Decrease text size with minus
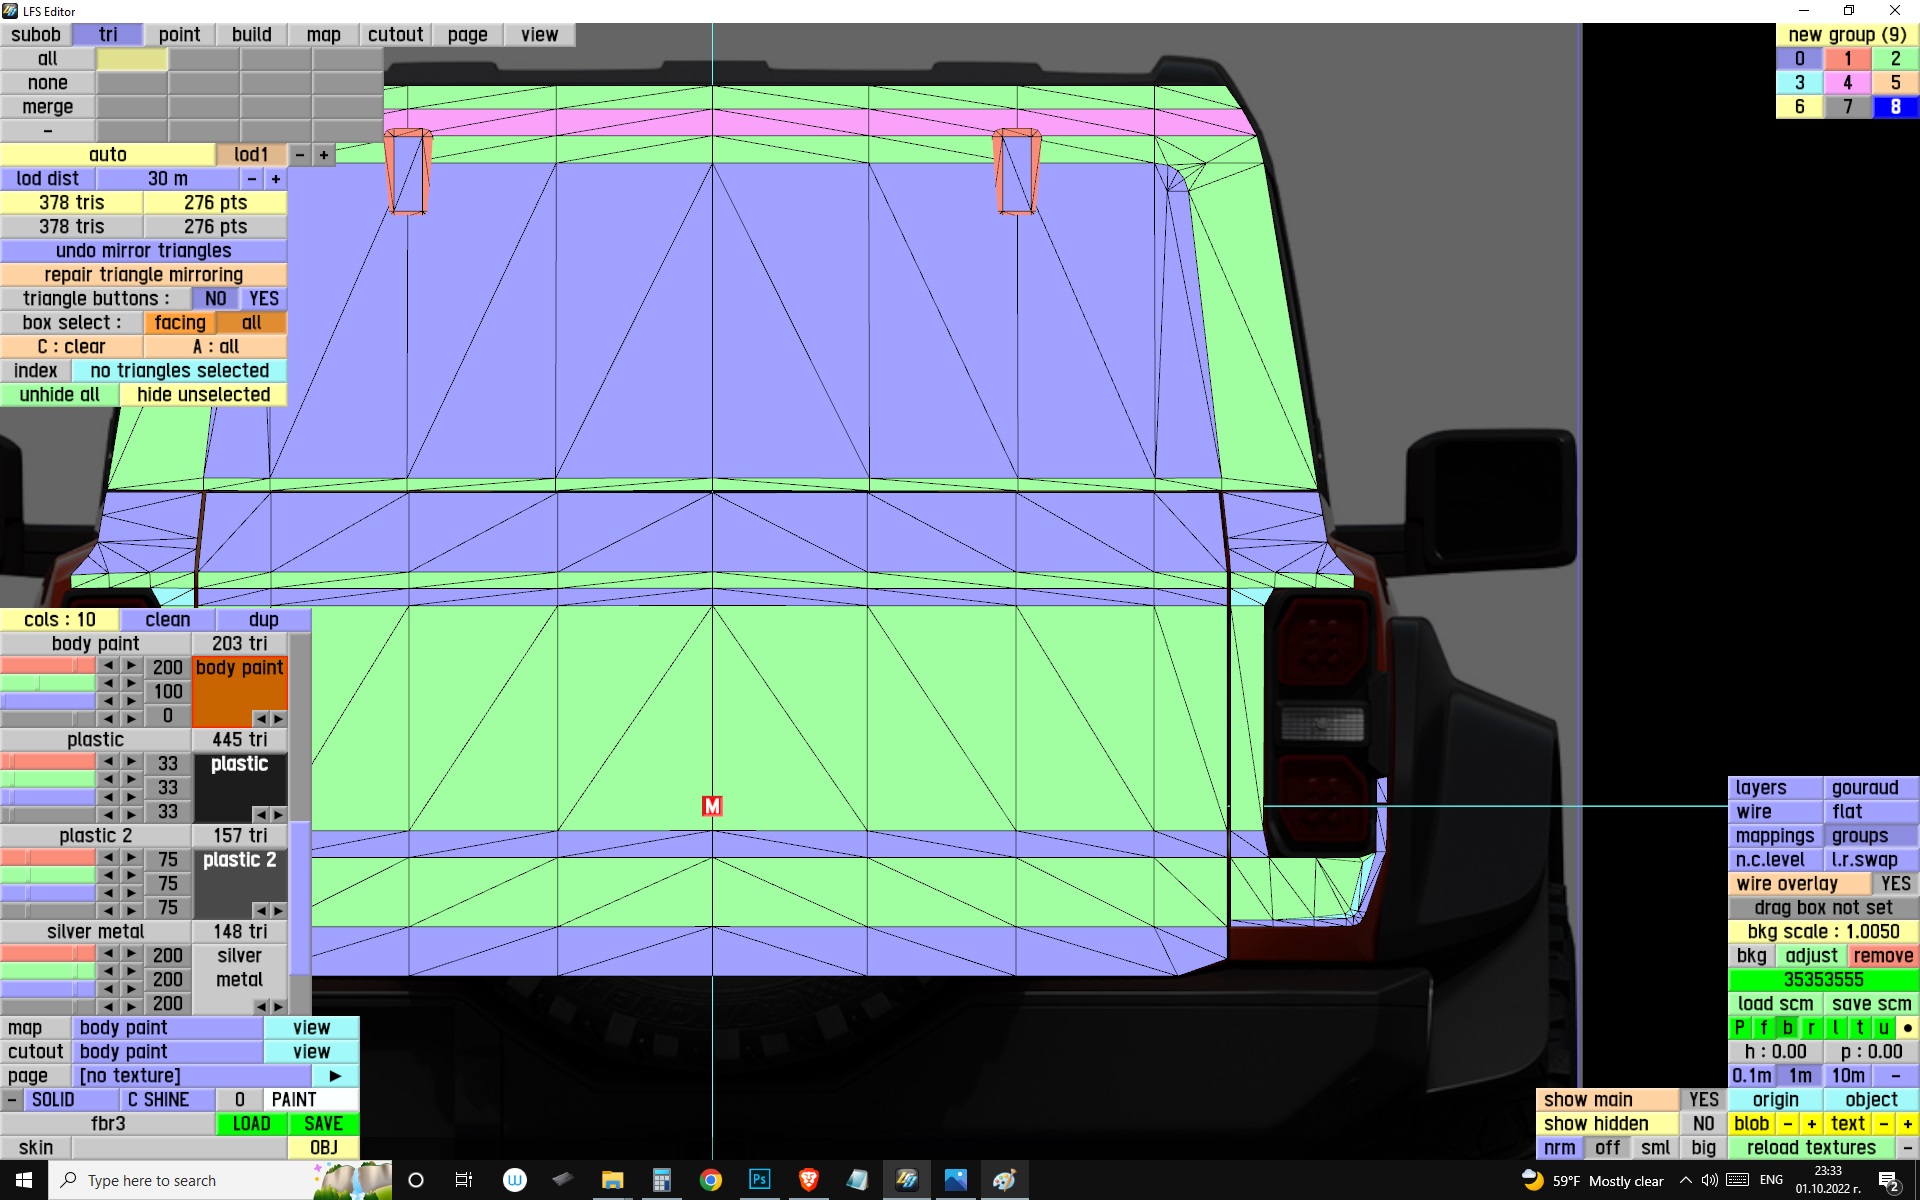 click(x=1883, y=1124)
